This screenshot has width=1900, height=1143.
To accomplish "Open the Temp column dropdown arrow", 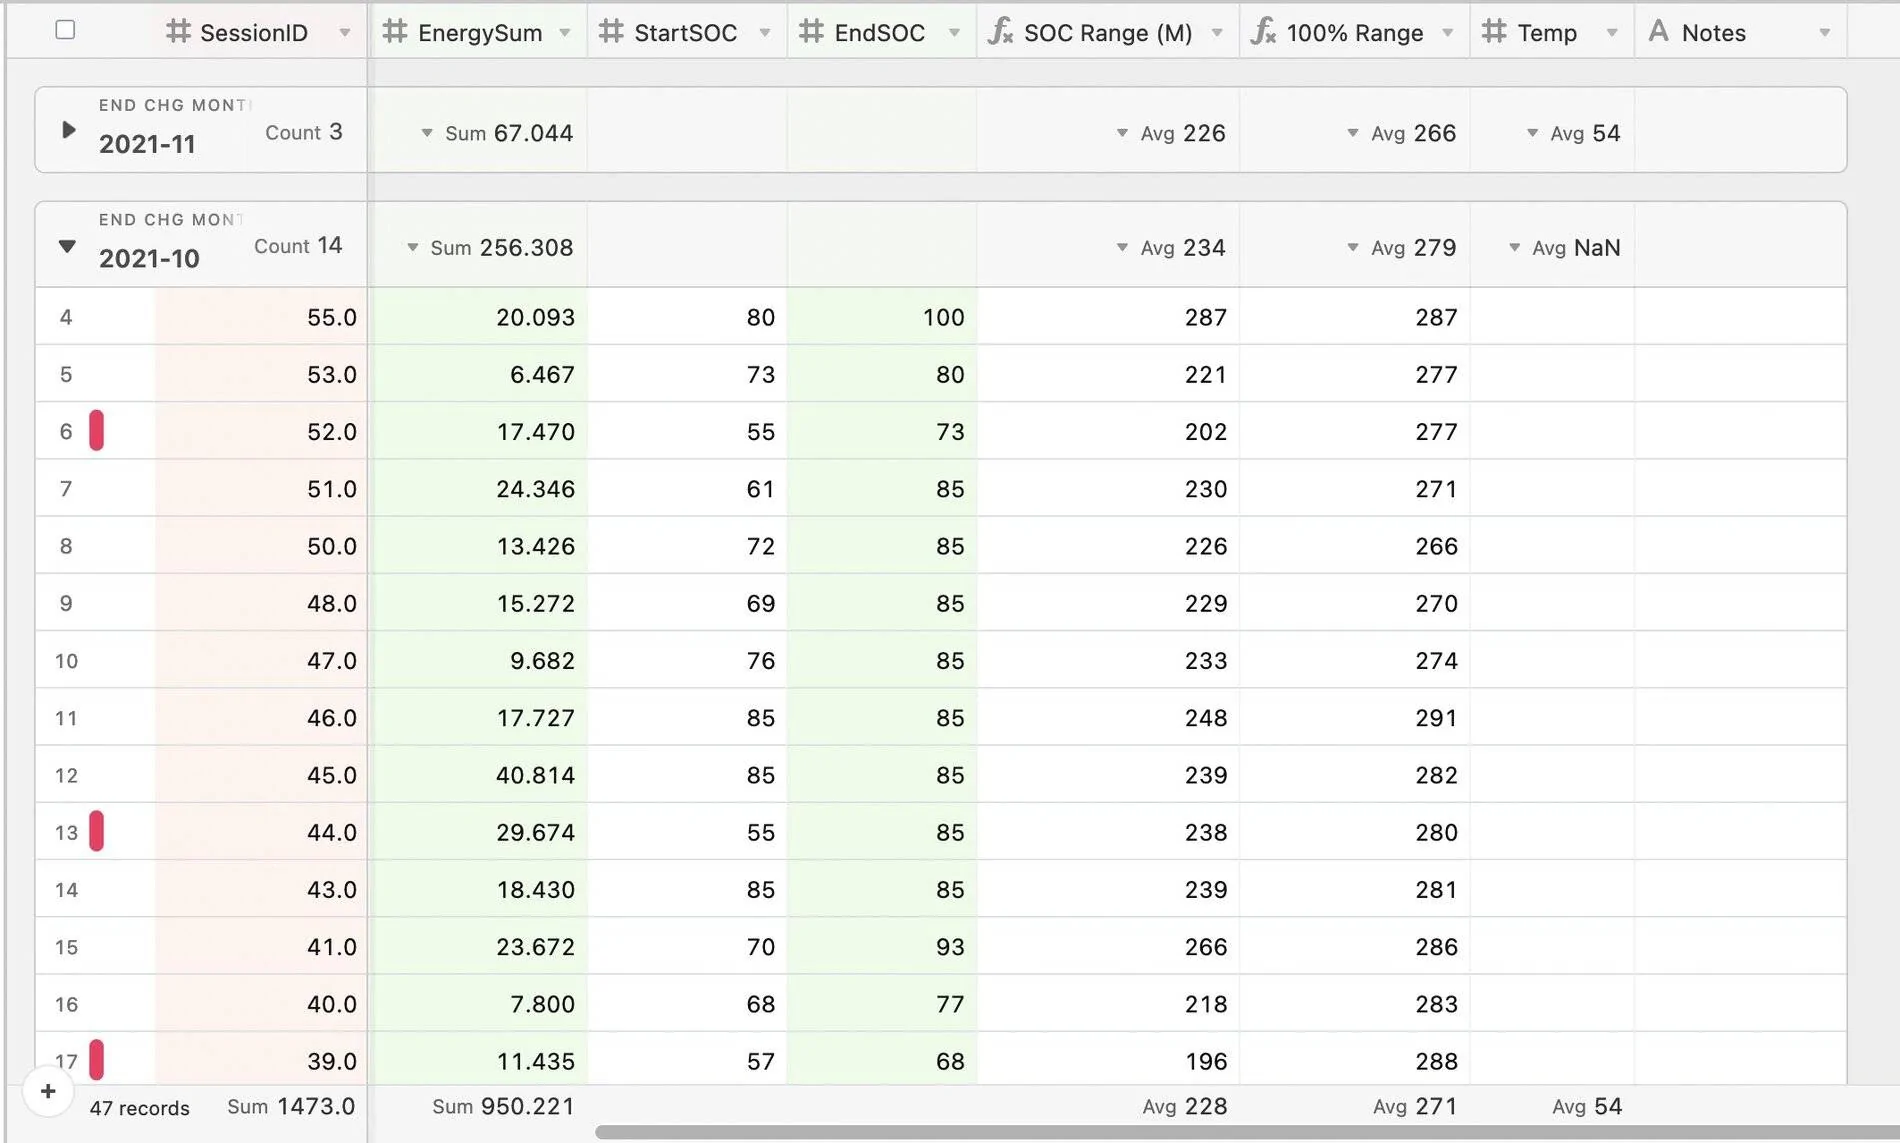I will [x=1612, y=33].
